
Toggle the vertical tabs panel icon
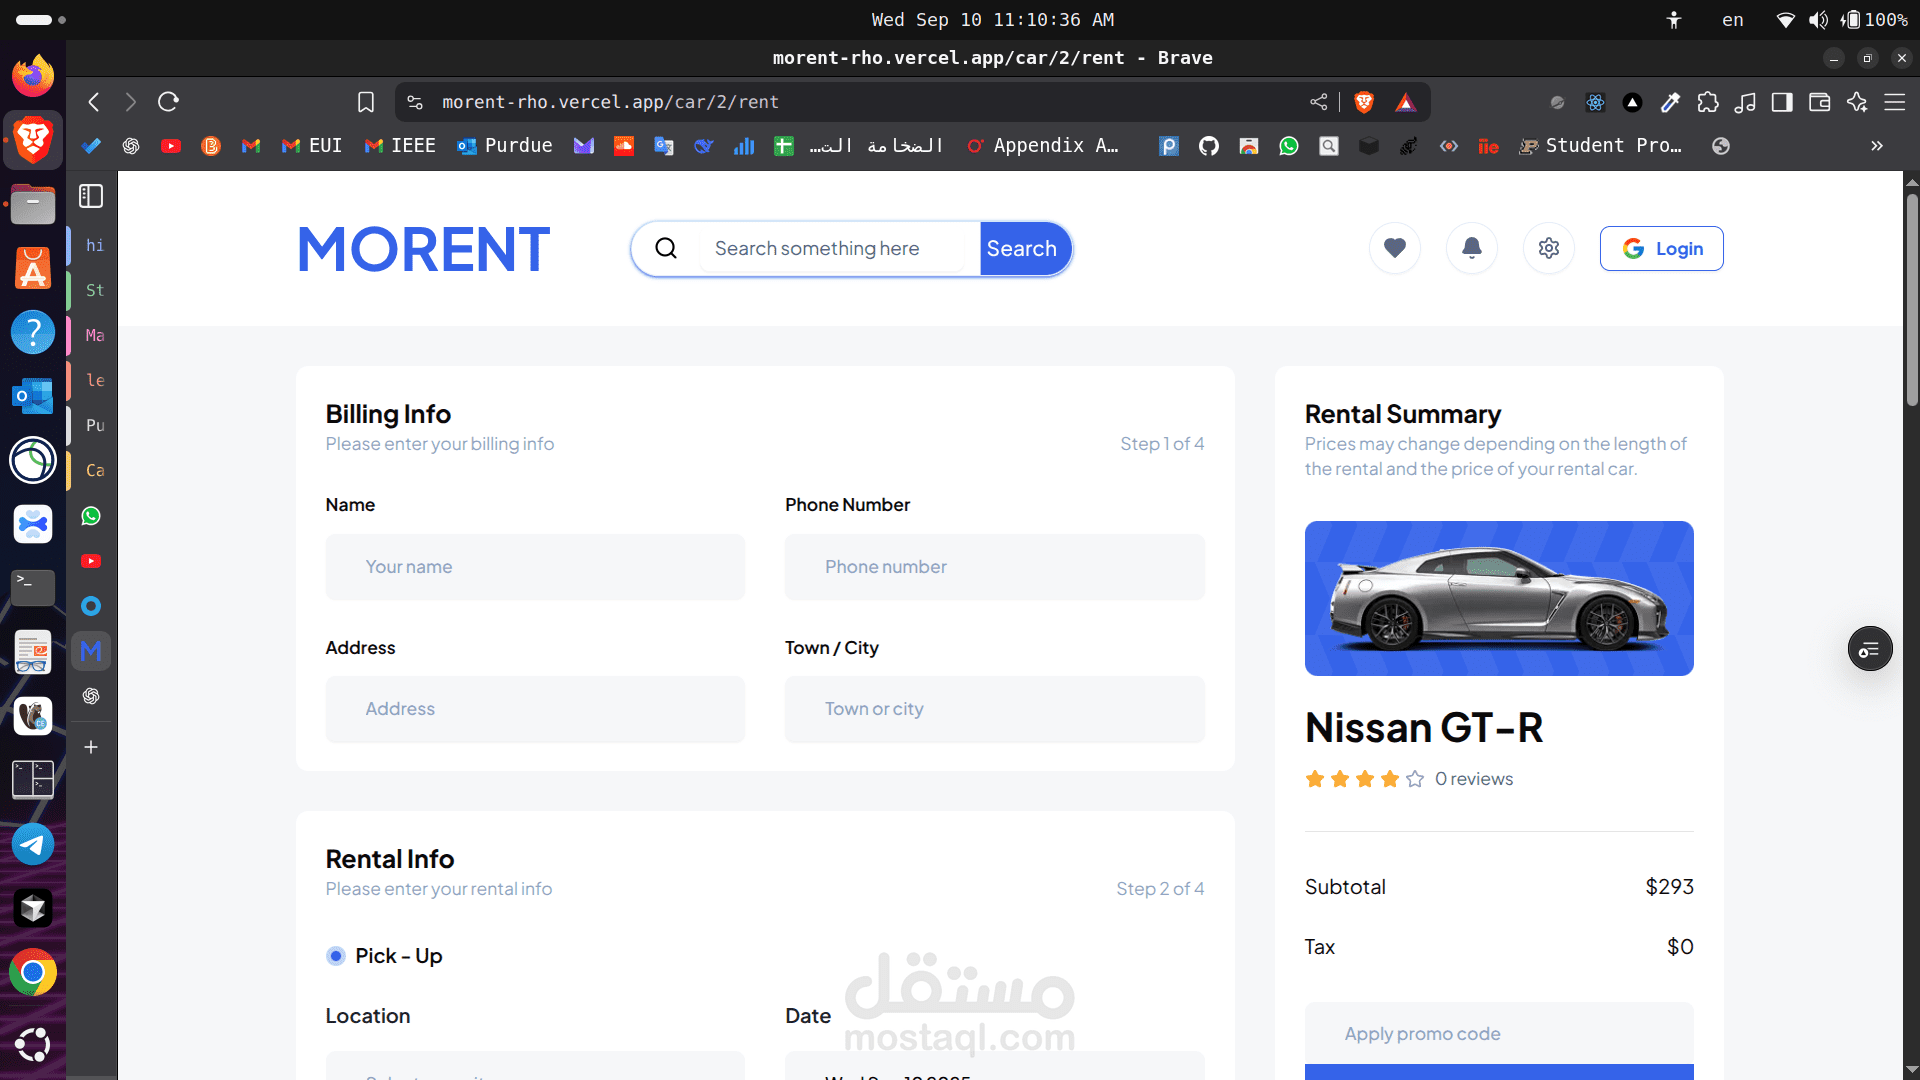click(x=91, y=196)
